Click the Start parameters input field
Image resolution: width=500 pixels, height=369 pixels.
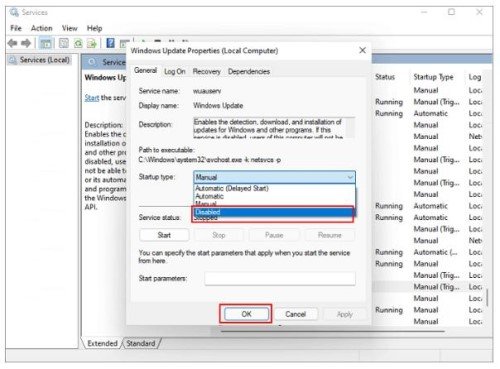[280, 278]
